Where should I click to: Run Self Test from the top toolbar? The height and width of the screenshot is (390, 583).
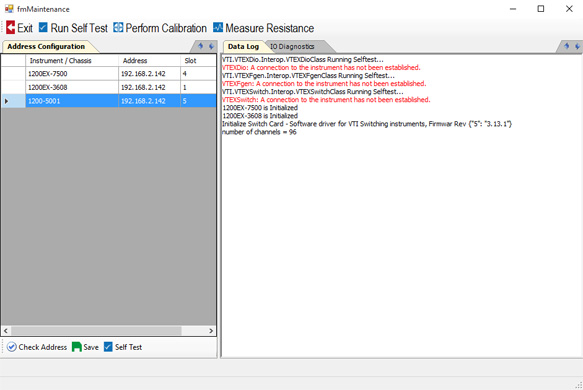pos(79,28)
